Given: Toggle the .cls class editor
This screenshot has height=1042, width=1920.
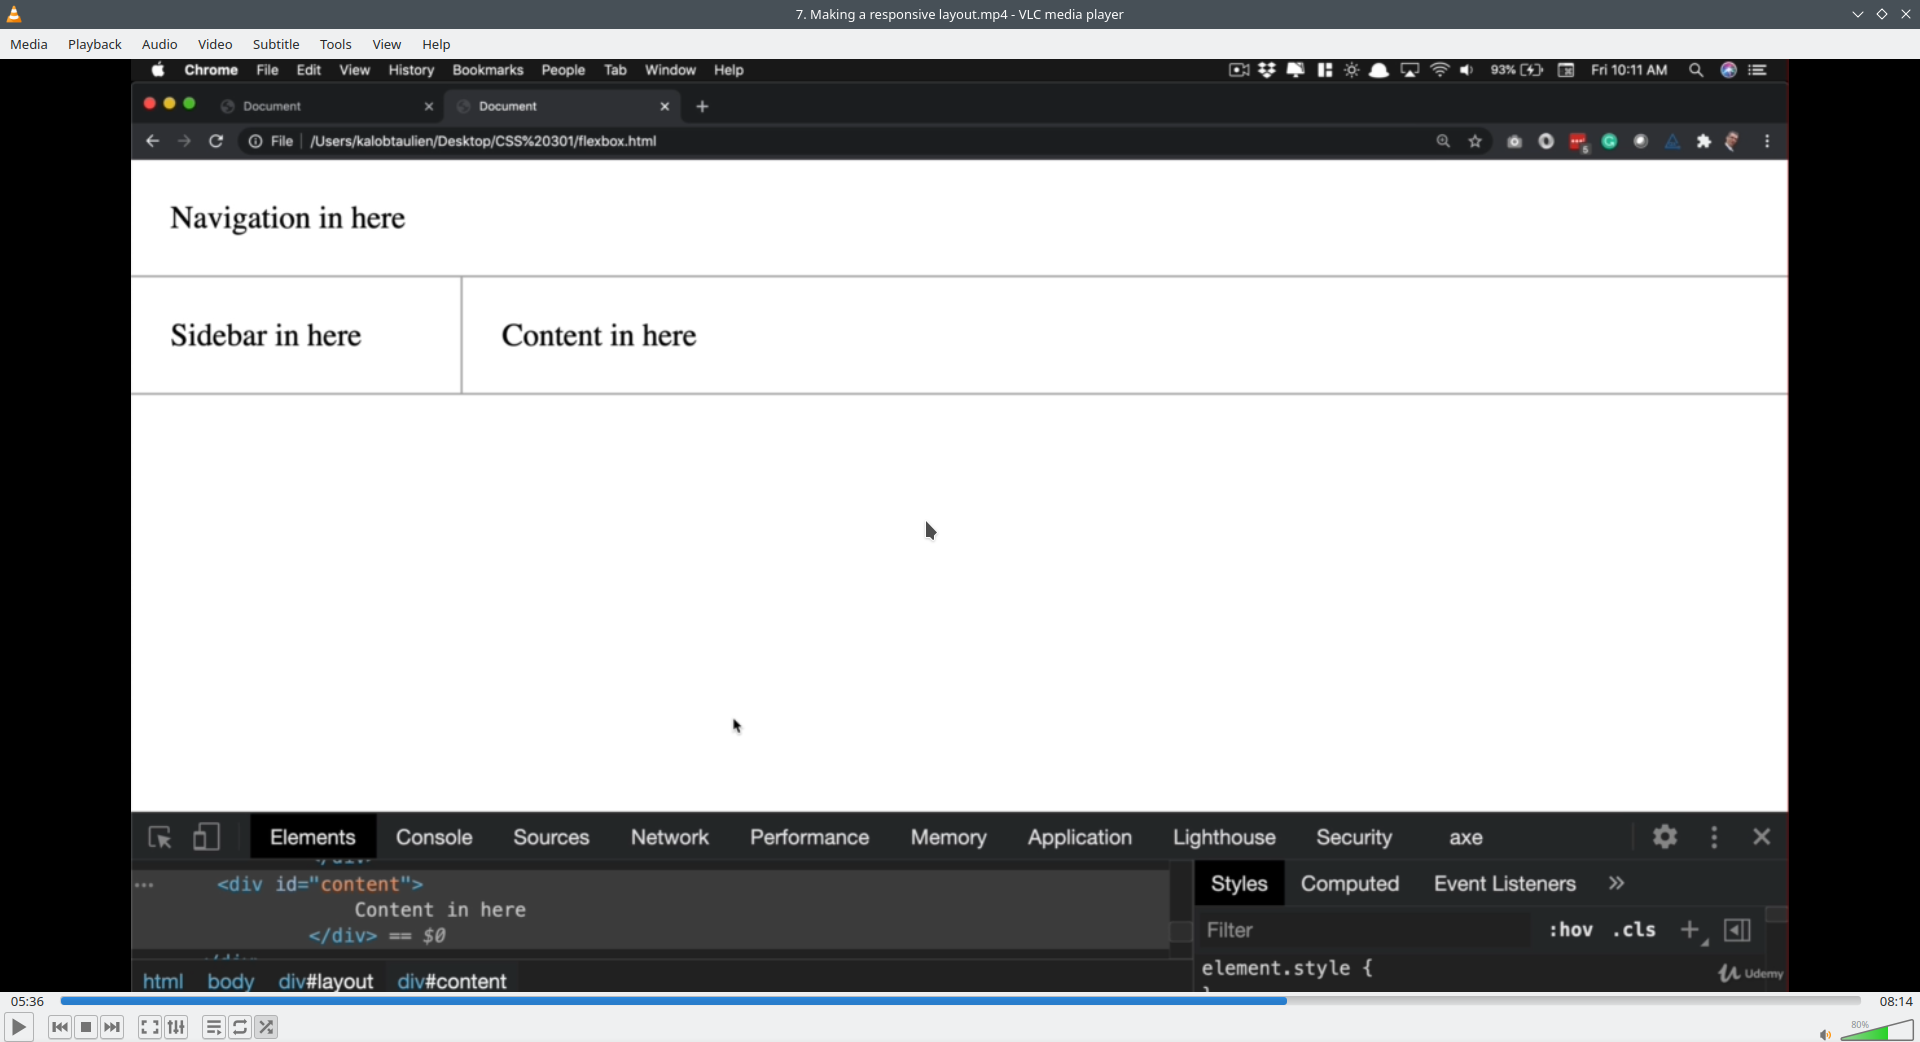Looking at the screenshot, I should click(1634, 930).
